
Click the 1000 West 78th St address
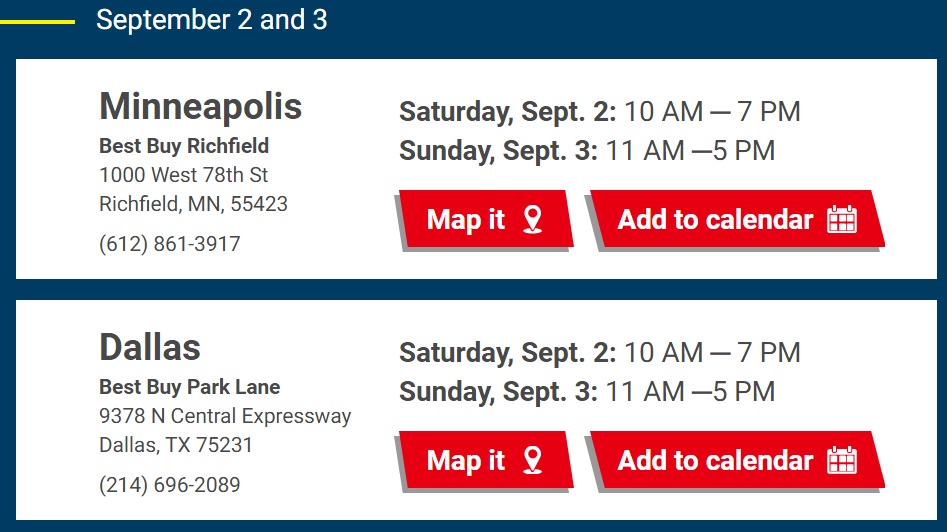coord(184,175)
